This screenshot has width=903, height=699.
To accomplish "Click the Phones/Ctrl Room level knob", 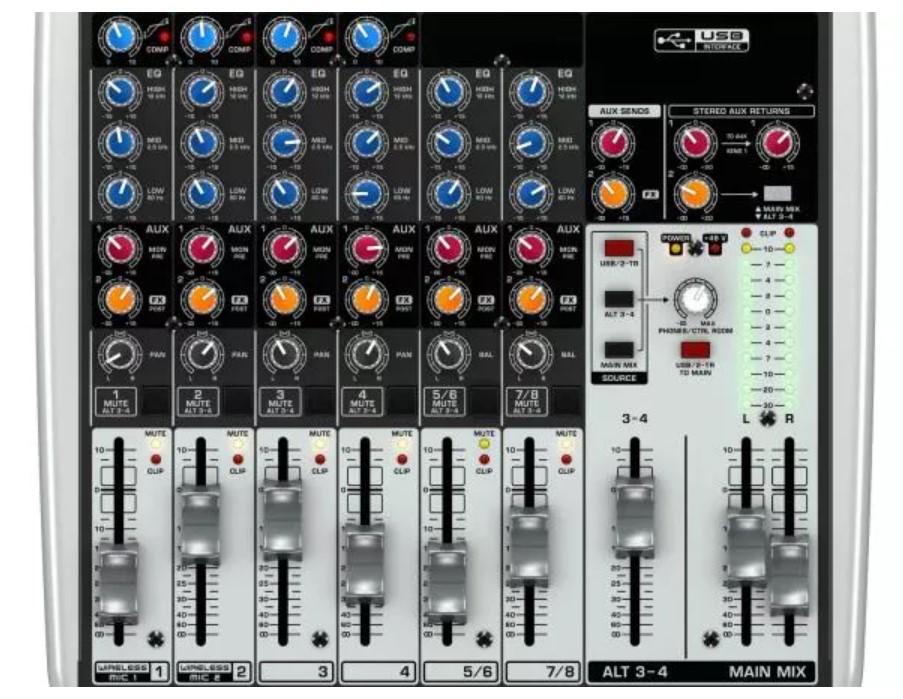I will (690, 297).
